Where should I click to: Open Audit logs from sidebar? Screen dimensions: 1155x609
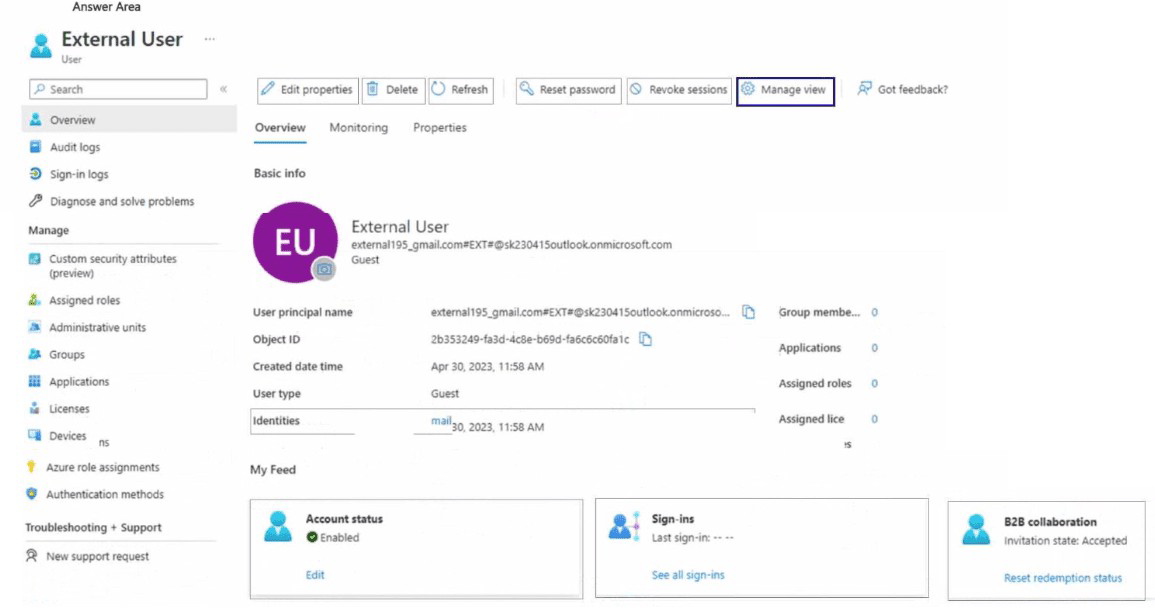(x=75, y=147)
